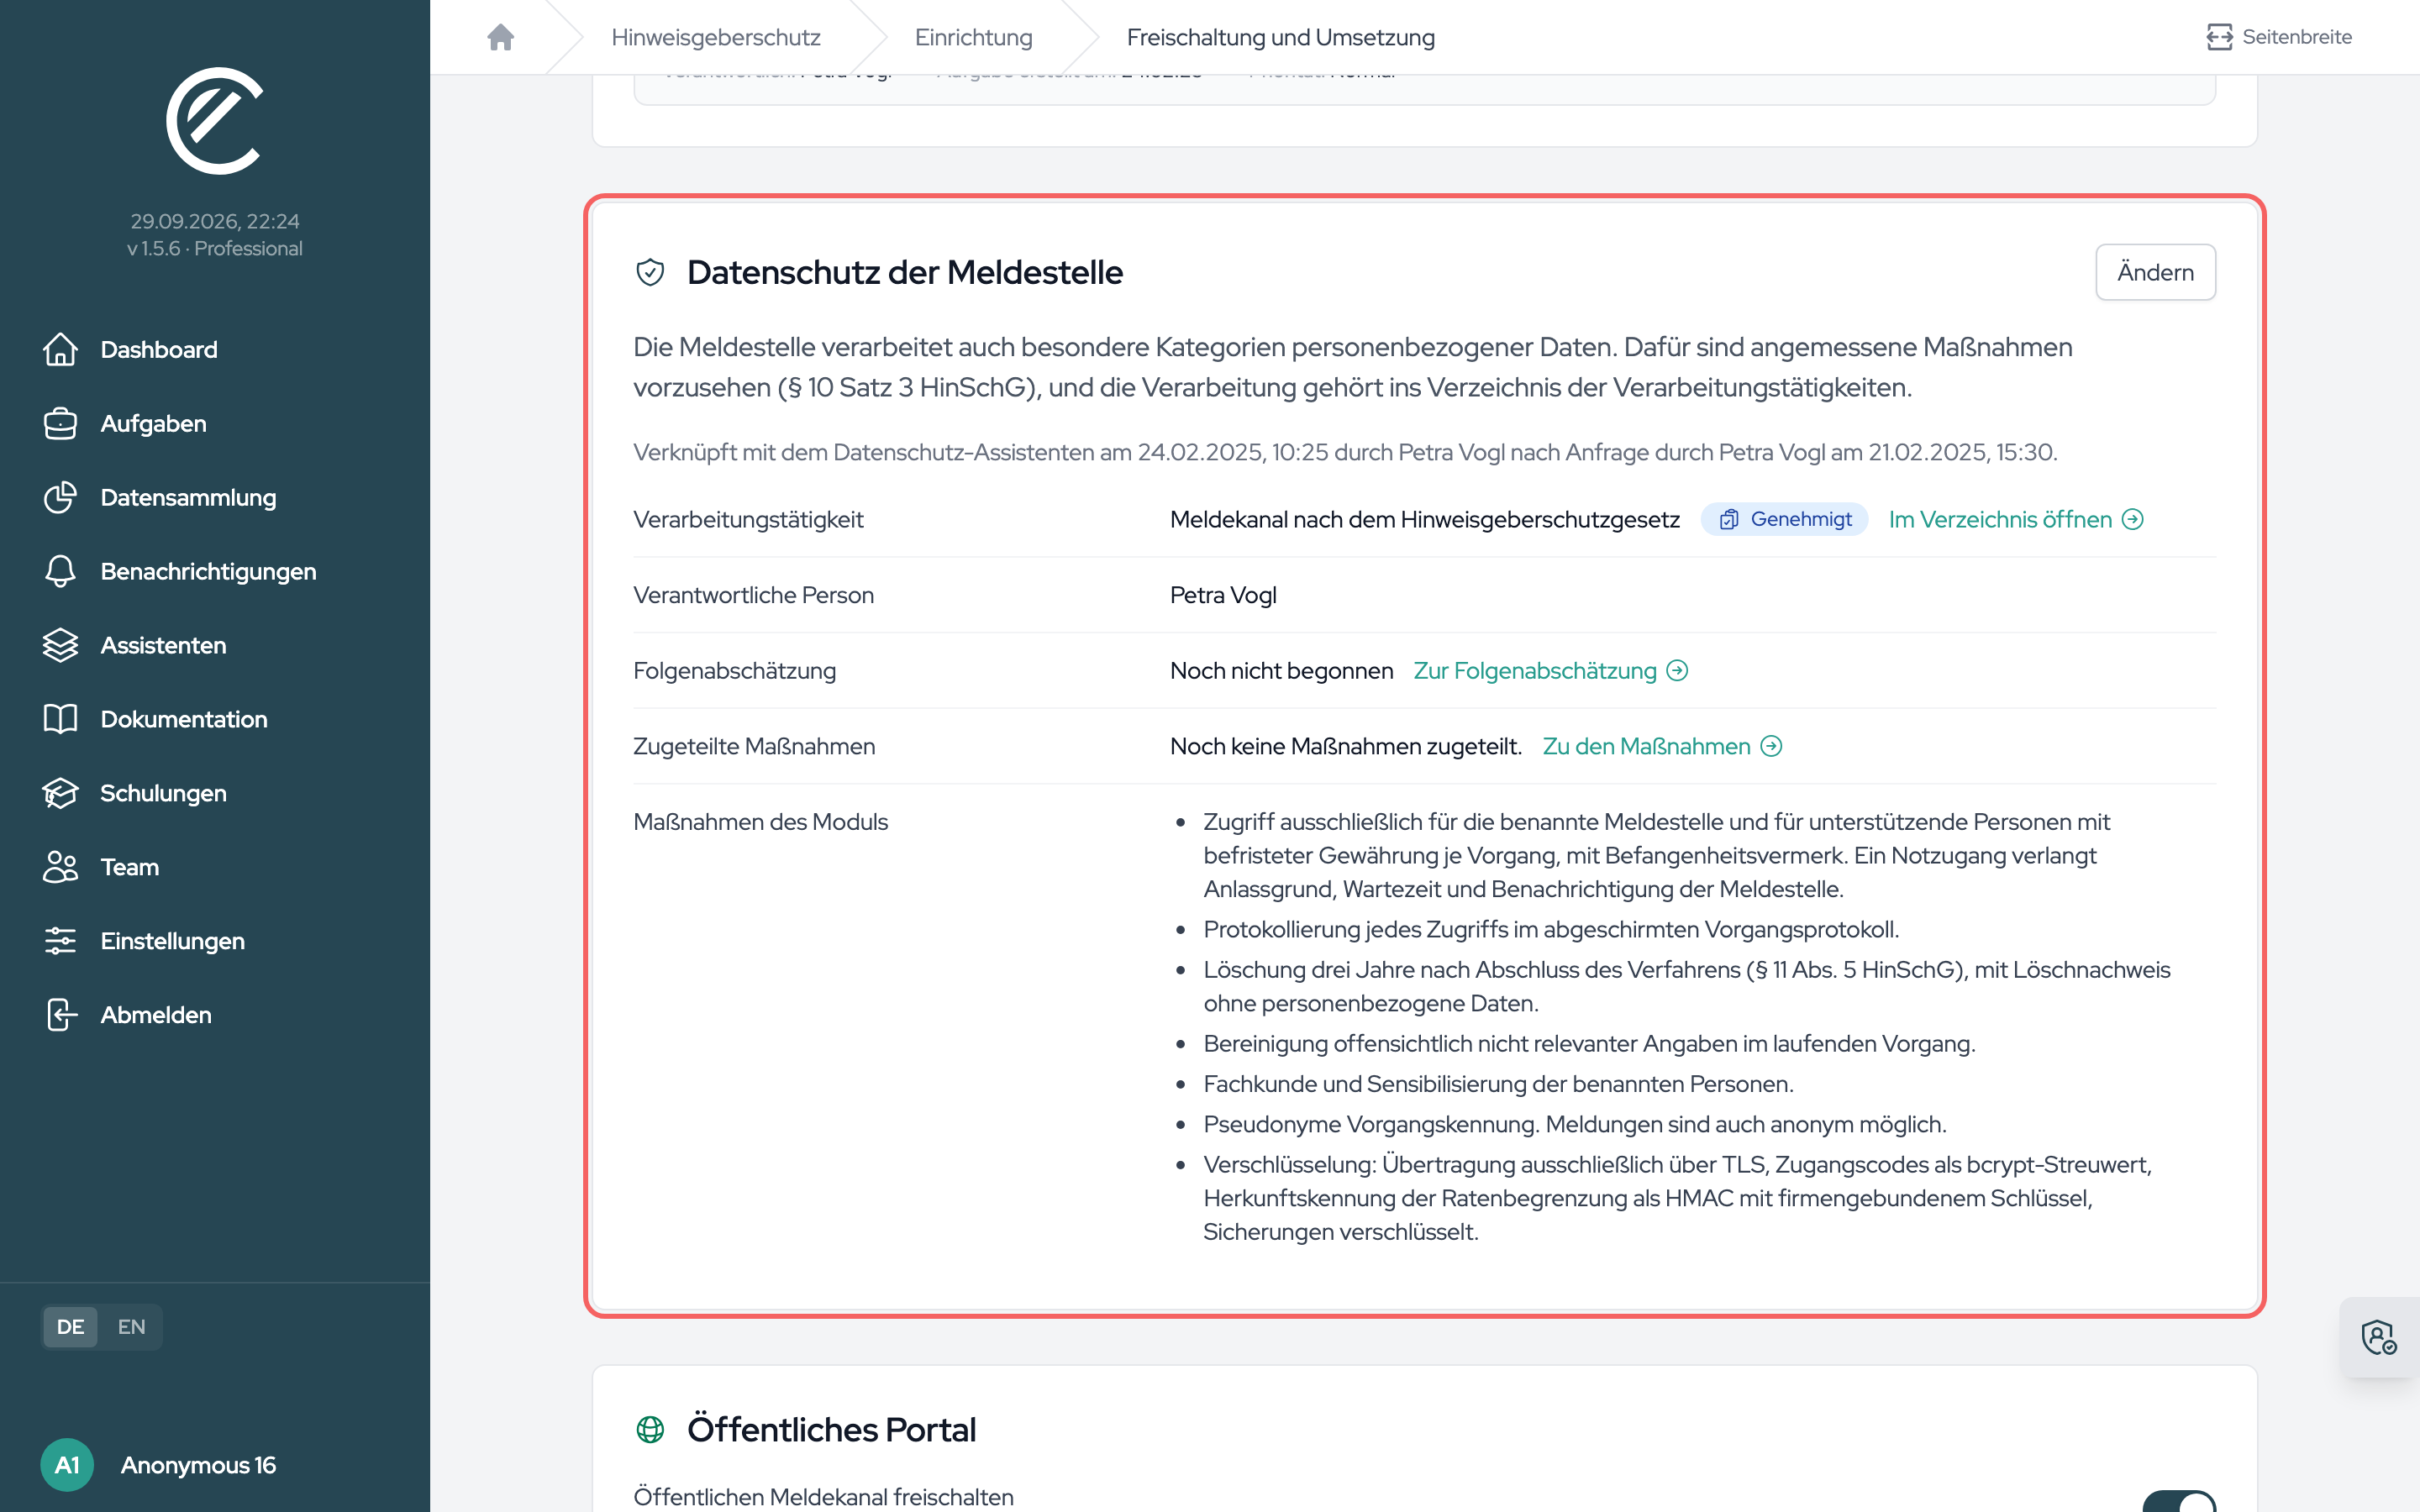Click arrow icon after Zu den Maßnahmen
The width and height of the screenshot is (2420, 1512).
click(1771, 746)
